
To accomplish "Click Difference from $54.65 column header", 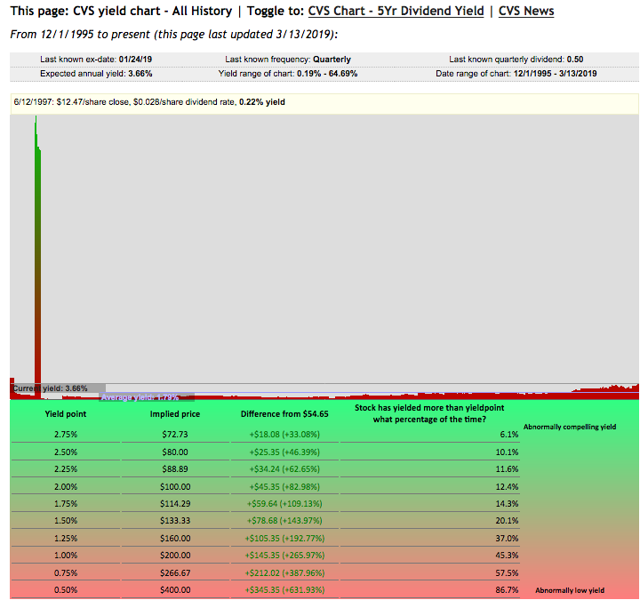I will [x=284, y=414].
